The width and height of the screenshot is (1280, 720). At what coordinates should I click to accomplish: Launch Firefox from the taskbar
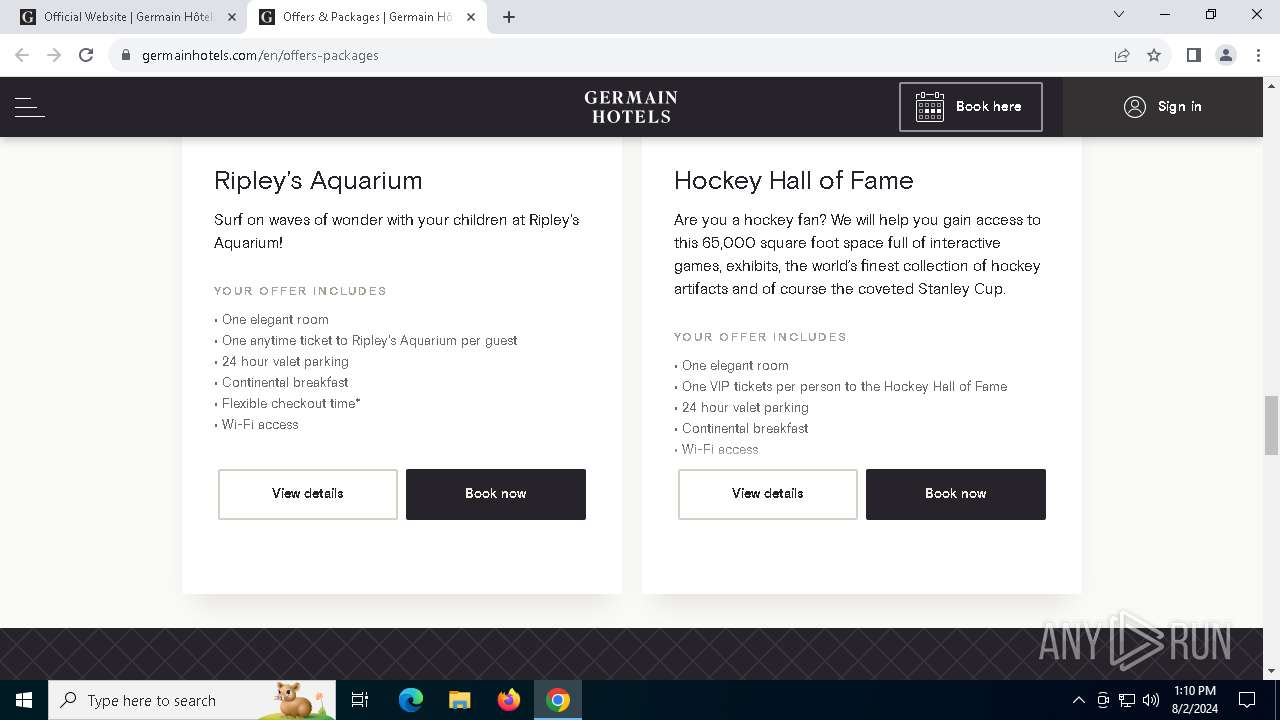tap(509, 700)
